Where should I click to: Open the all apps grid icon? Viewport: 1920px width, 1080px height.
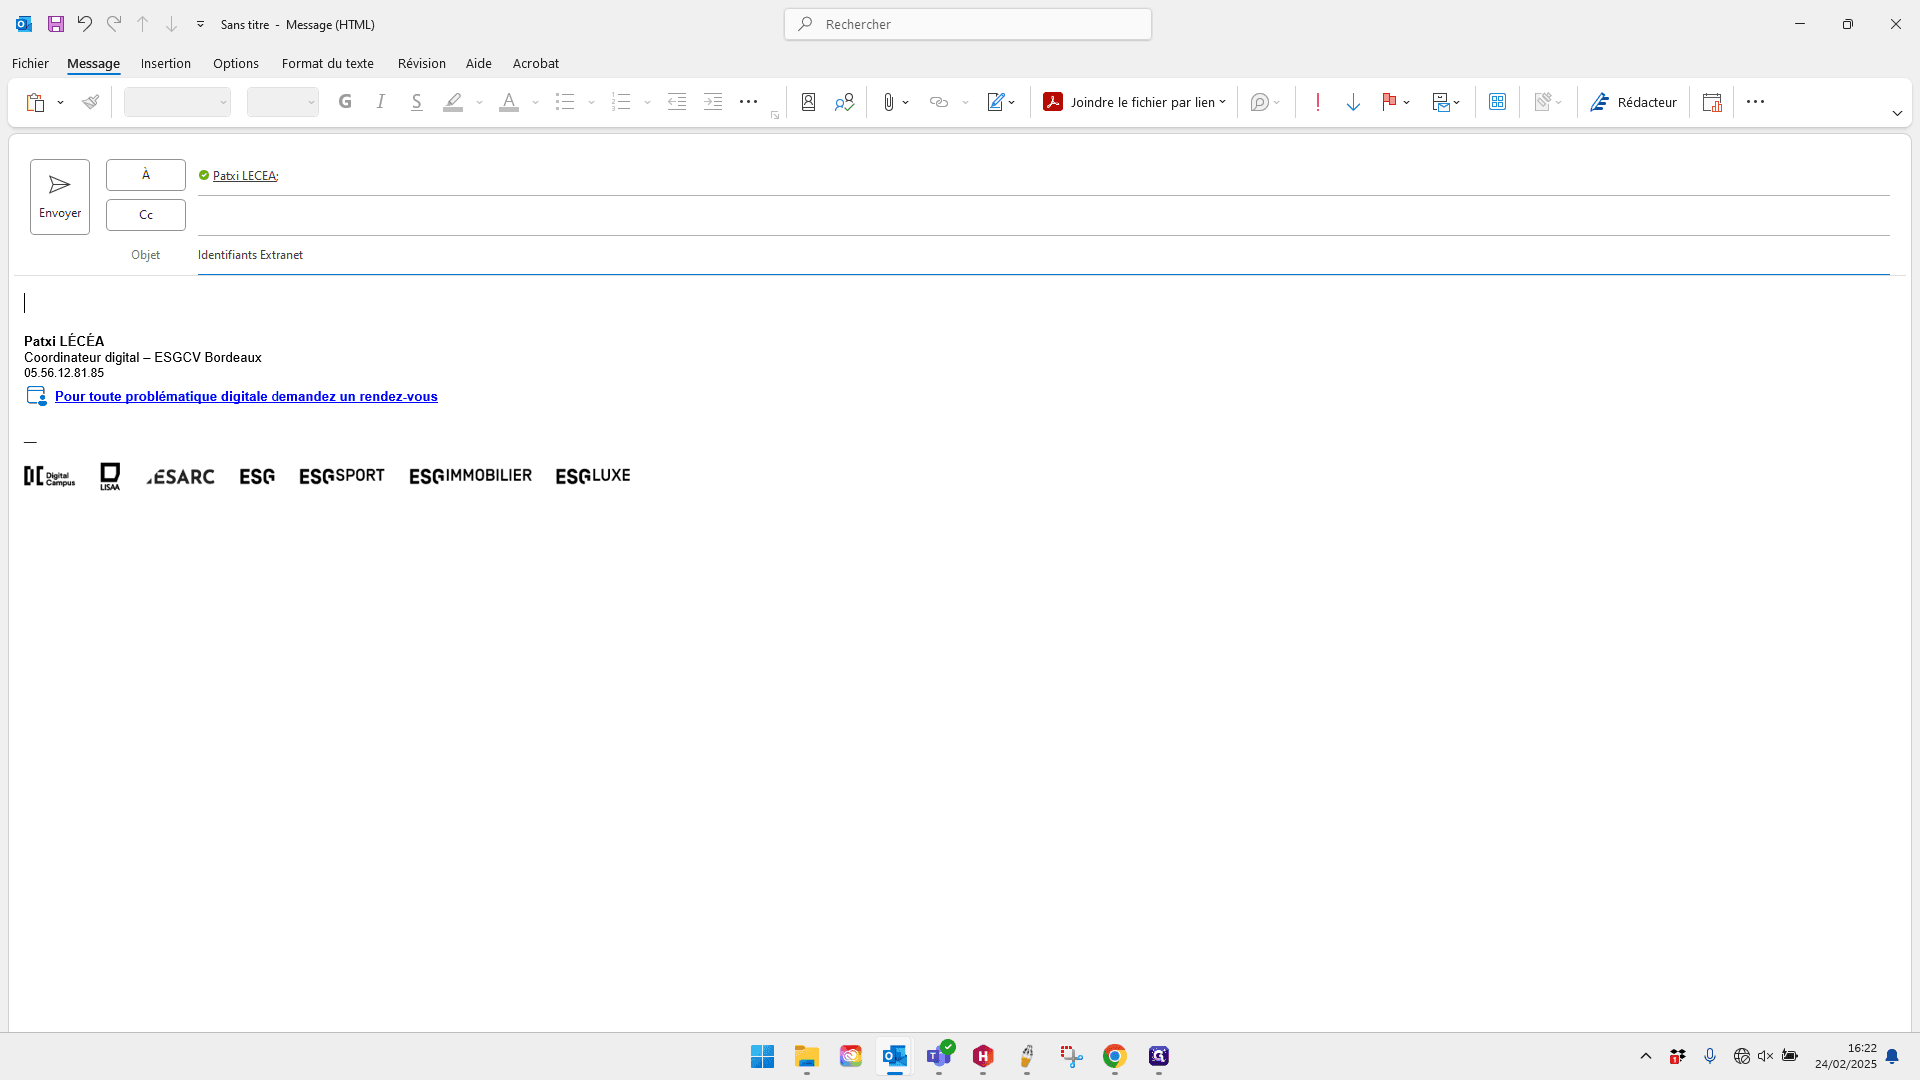tap(1497, 102)
